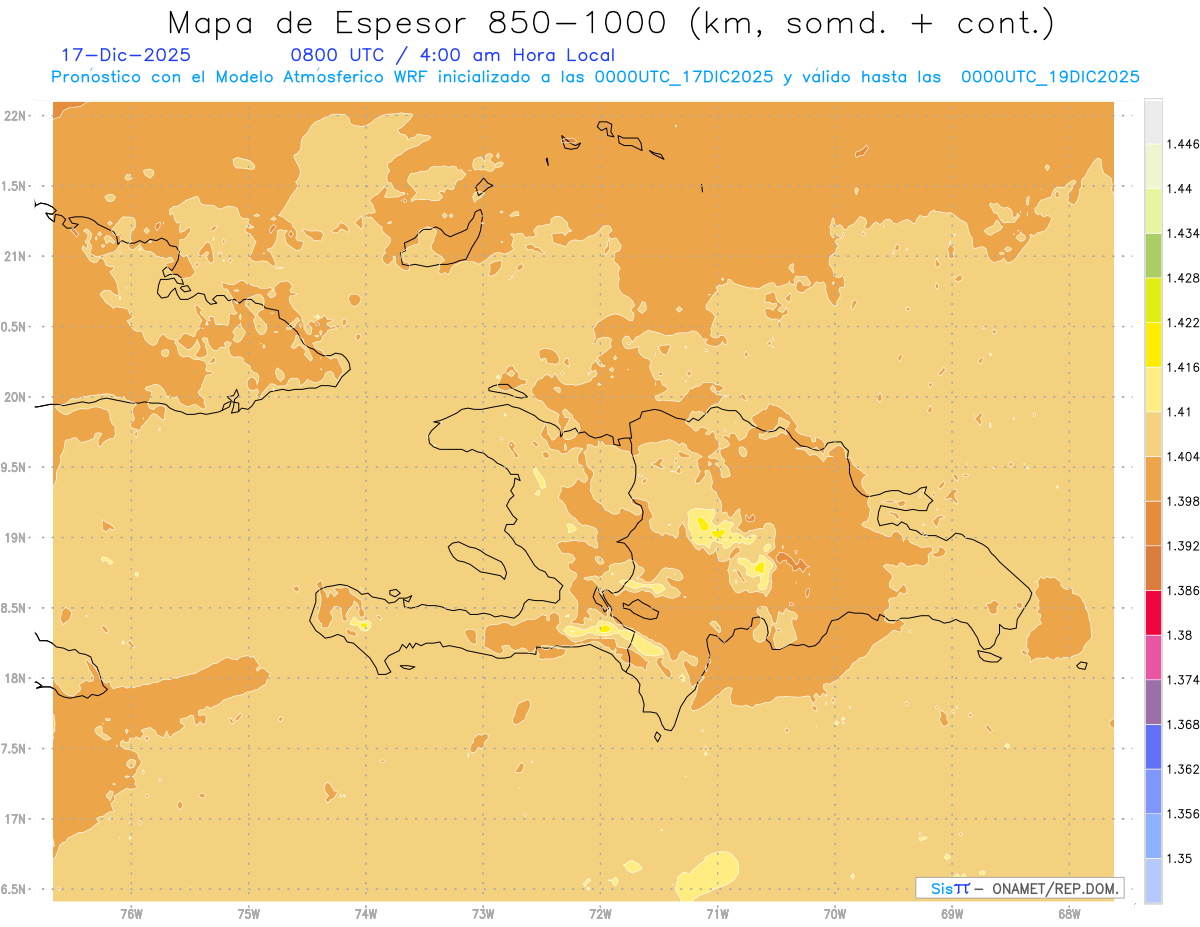Click the time text '0800 UTC / 4:00 am Hora Local'

click(x=453, y=56)
